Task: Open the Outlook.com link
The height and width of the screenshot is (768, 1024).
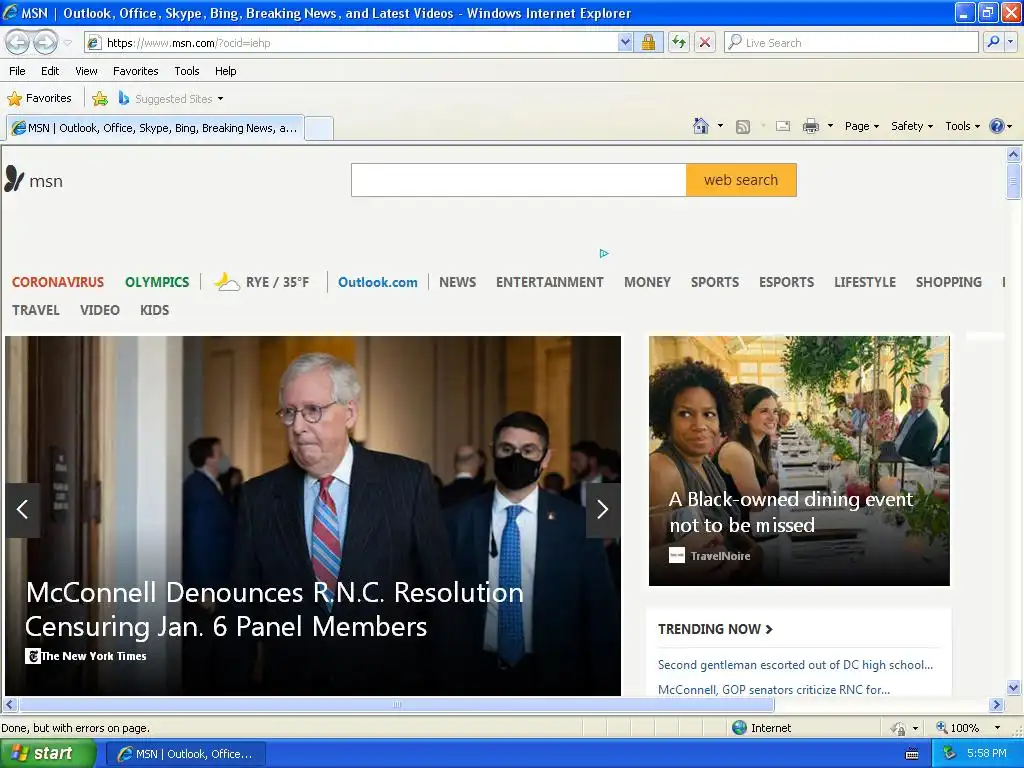Action: 377,282
